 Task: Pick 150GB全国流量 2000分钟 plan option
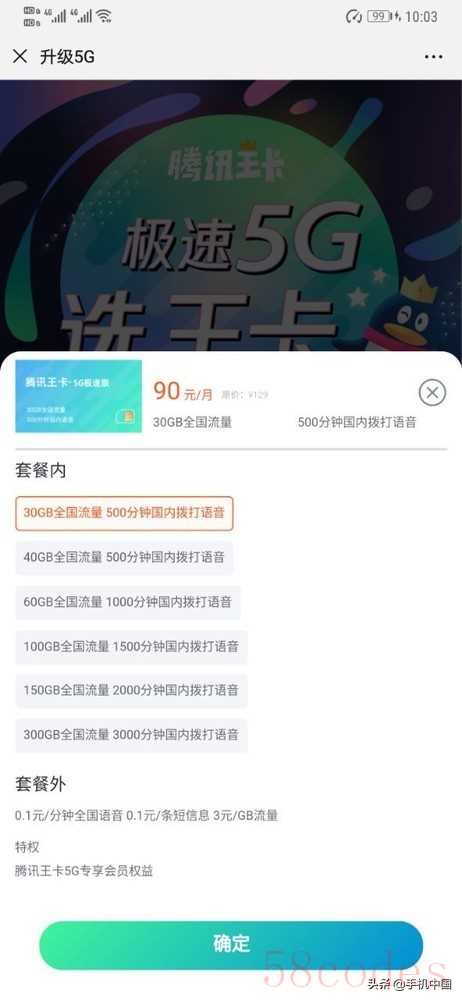point(131,691)
